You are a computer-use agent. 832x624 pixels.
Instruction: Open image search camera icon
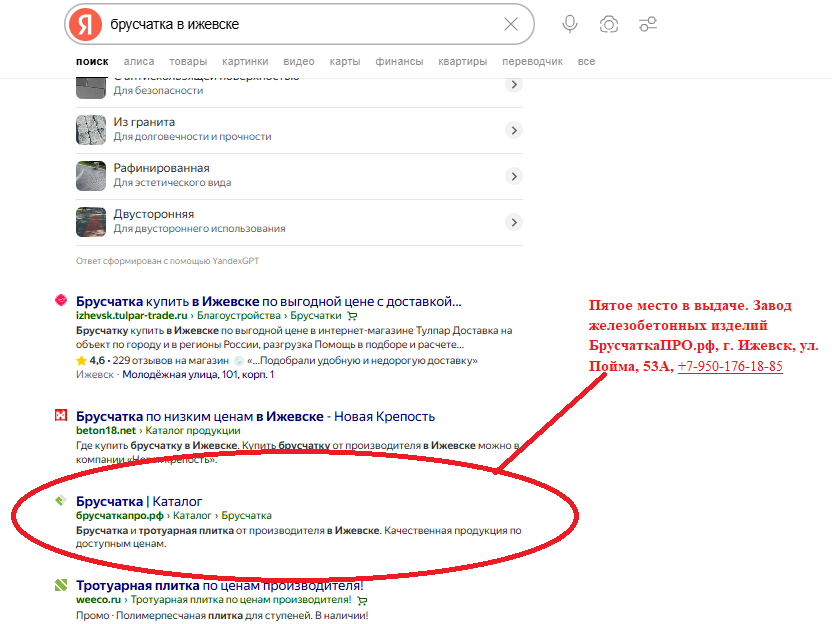tap(609, 24)
